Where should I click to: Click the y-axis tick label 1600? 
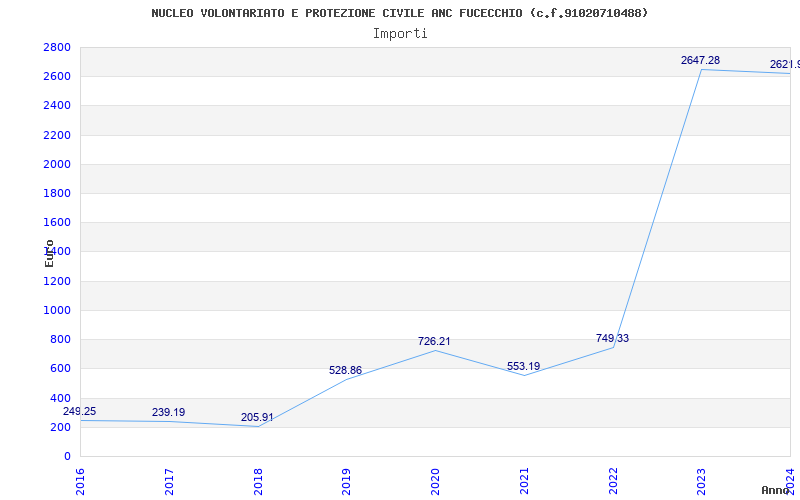point(57,222)
